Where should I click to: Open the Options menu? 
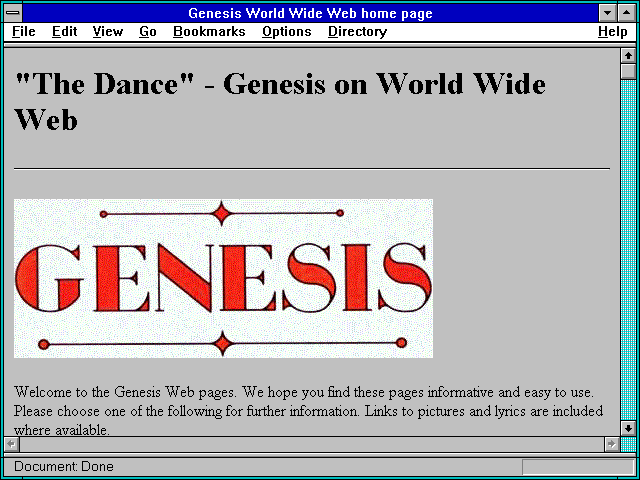287,32
